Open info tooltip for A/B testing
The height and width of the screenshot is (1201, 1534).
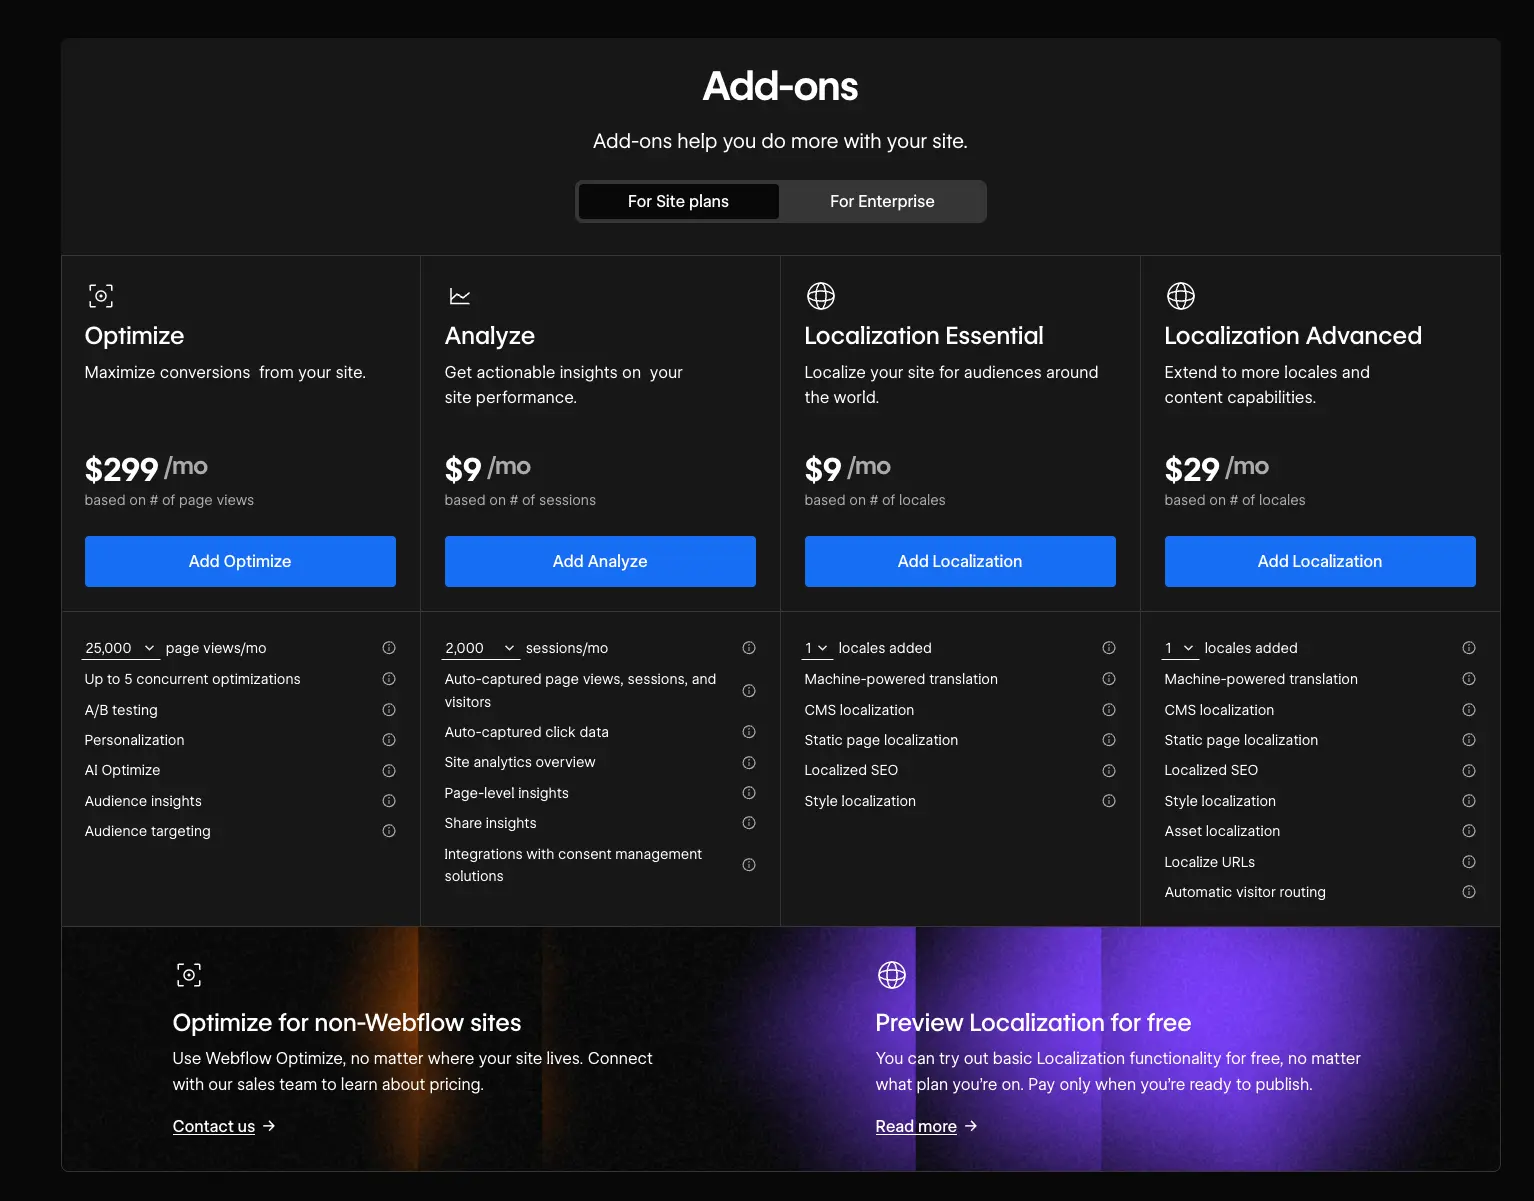tap(389, 710)
